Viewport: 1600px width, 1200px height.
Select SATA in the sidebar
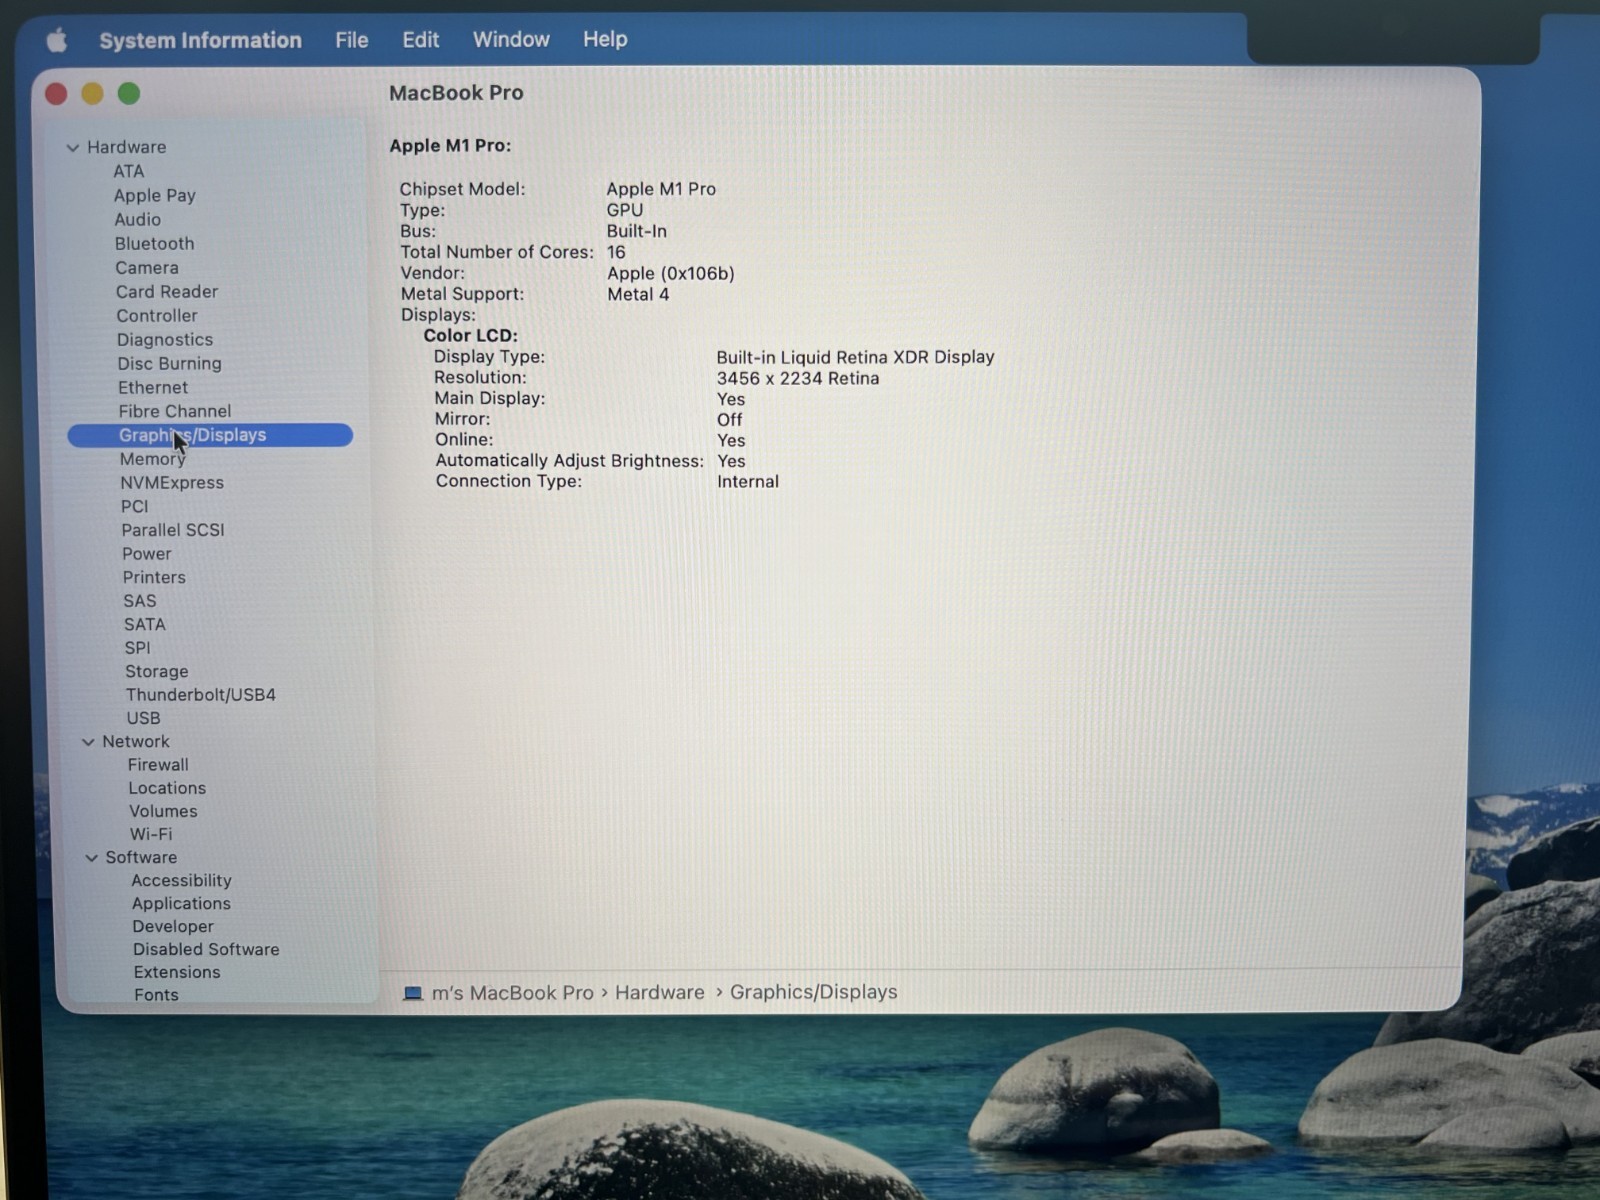[x=145, y=624]
